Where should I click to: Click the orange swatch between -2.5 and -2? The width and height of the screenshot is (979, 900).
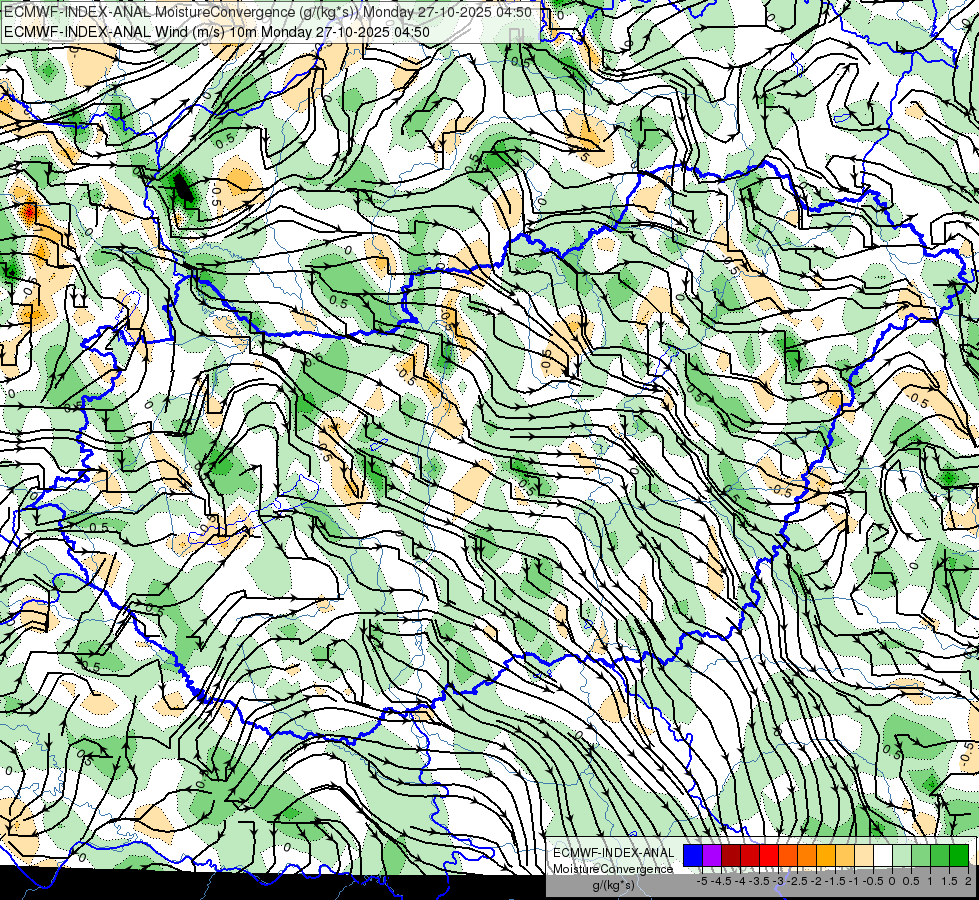click(x=807, y=855)
